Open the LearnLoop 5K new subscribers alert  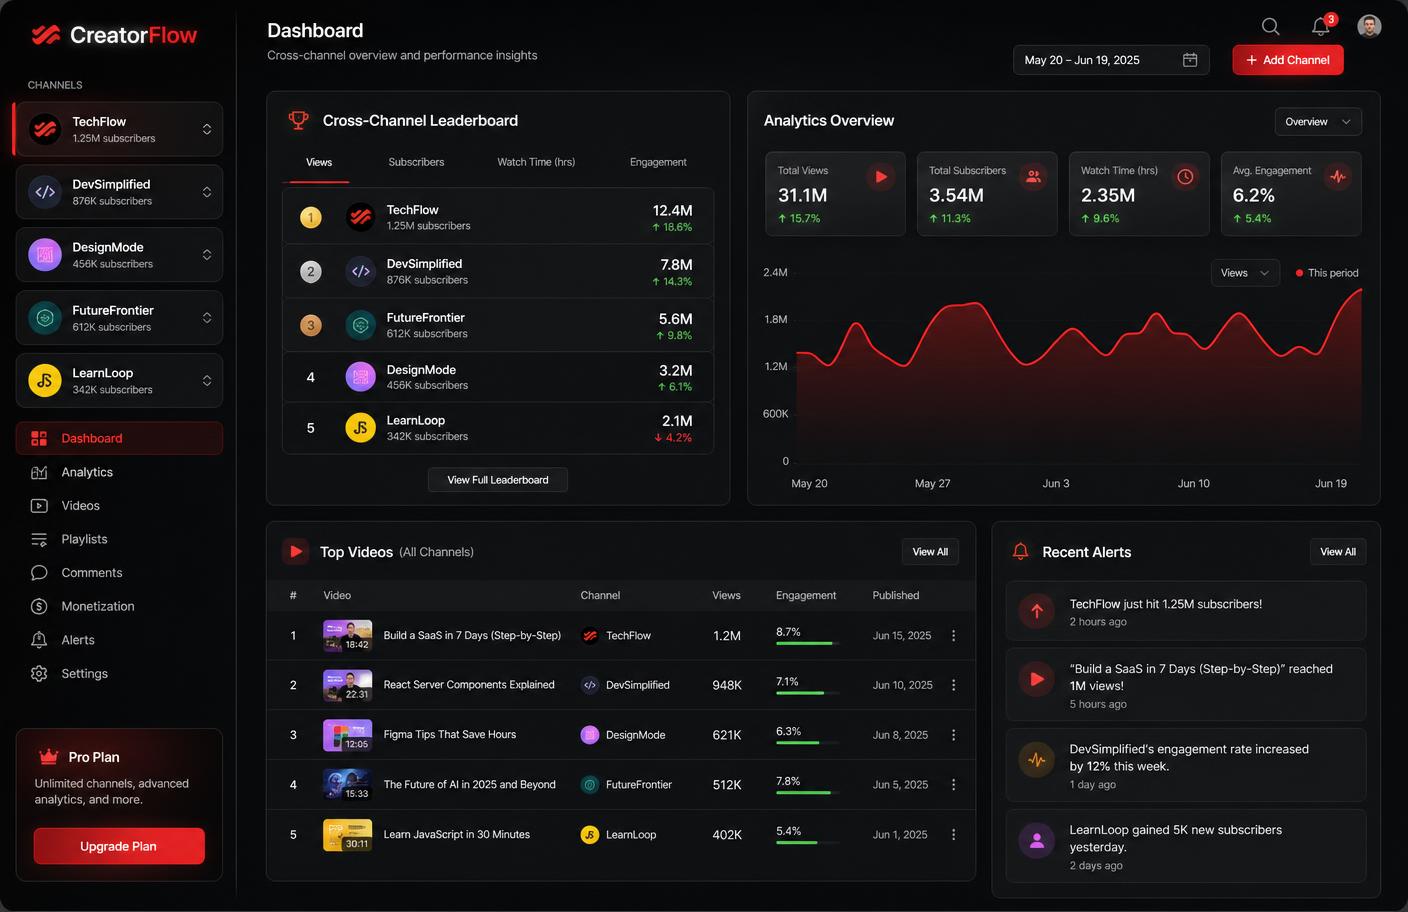1186,846
